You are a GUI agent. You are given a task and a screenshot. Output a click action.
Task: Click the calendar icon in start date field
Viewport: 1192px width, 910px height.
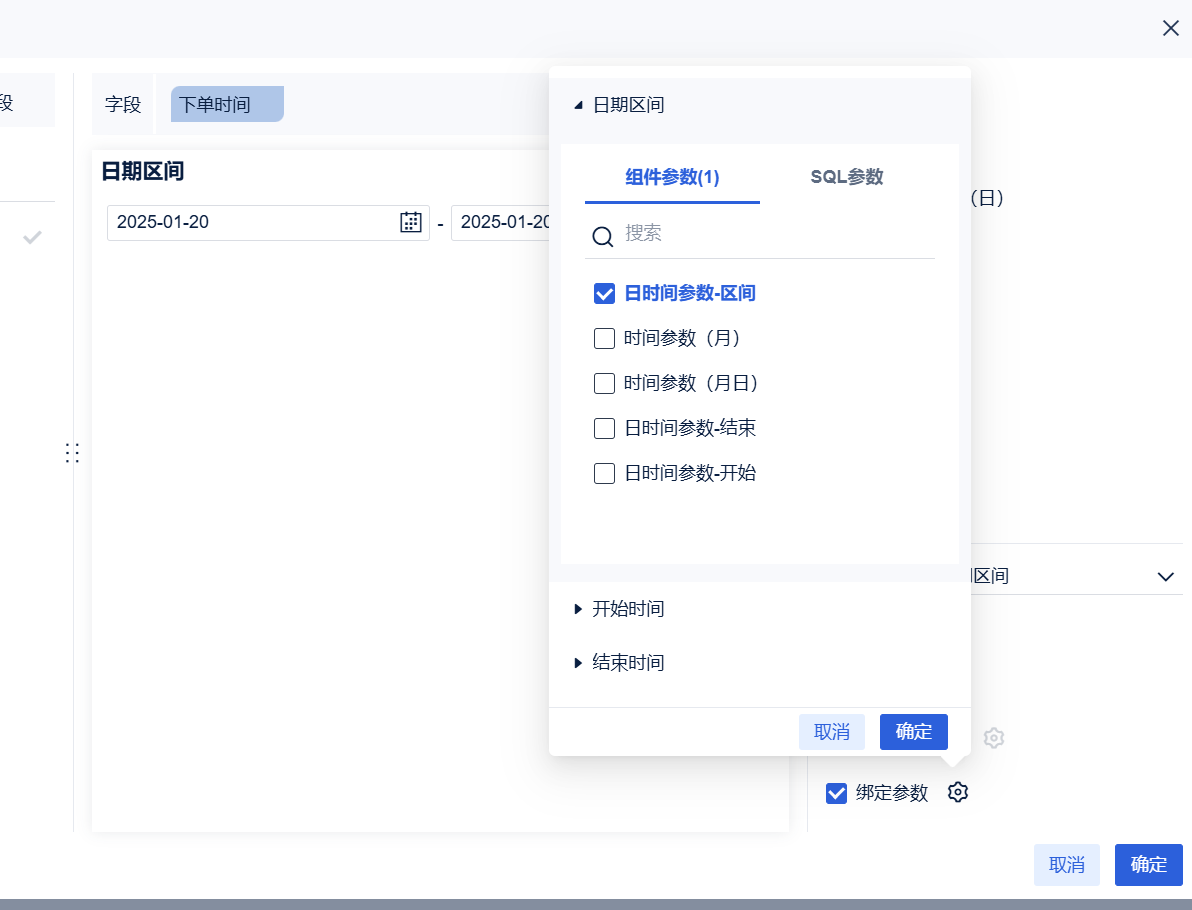[x=410, y=222]
